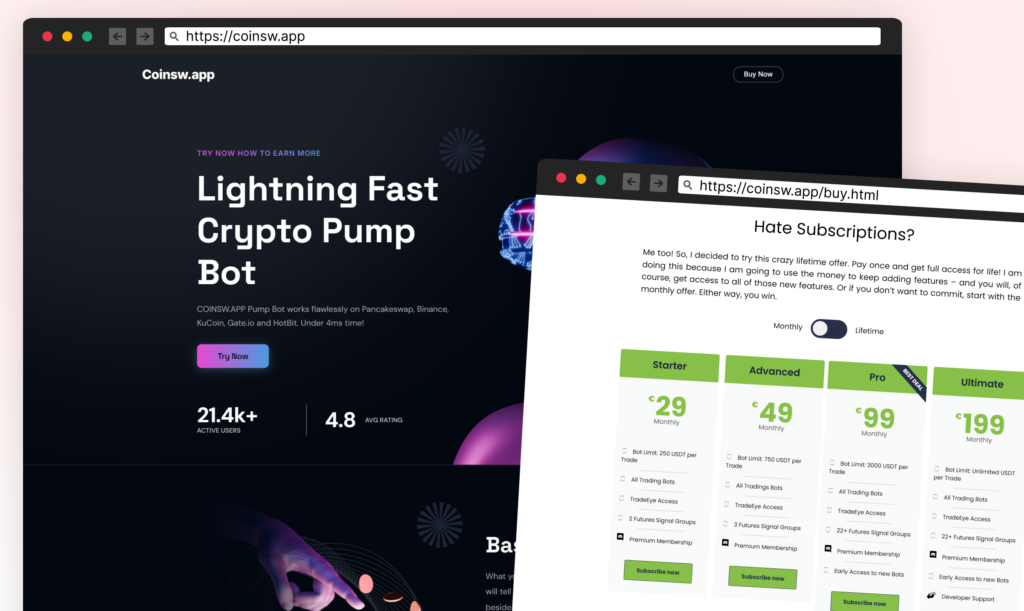The width and height of the screenshot is (1024, 611).
Task: Select the Starter plan header
Action: [x=669, y=365]
